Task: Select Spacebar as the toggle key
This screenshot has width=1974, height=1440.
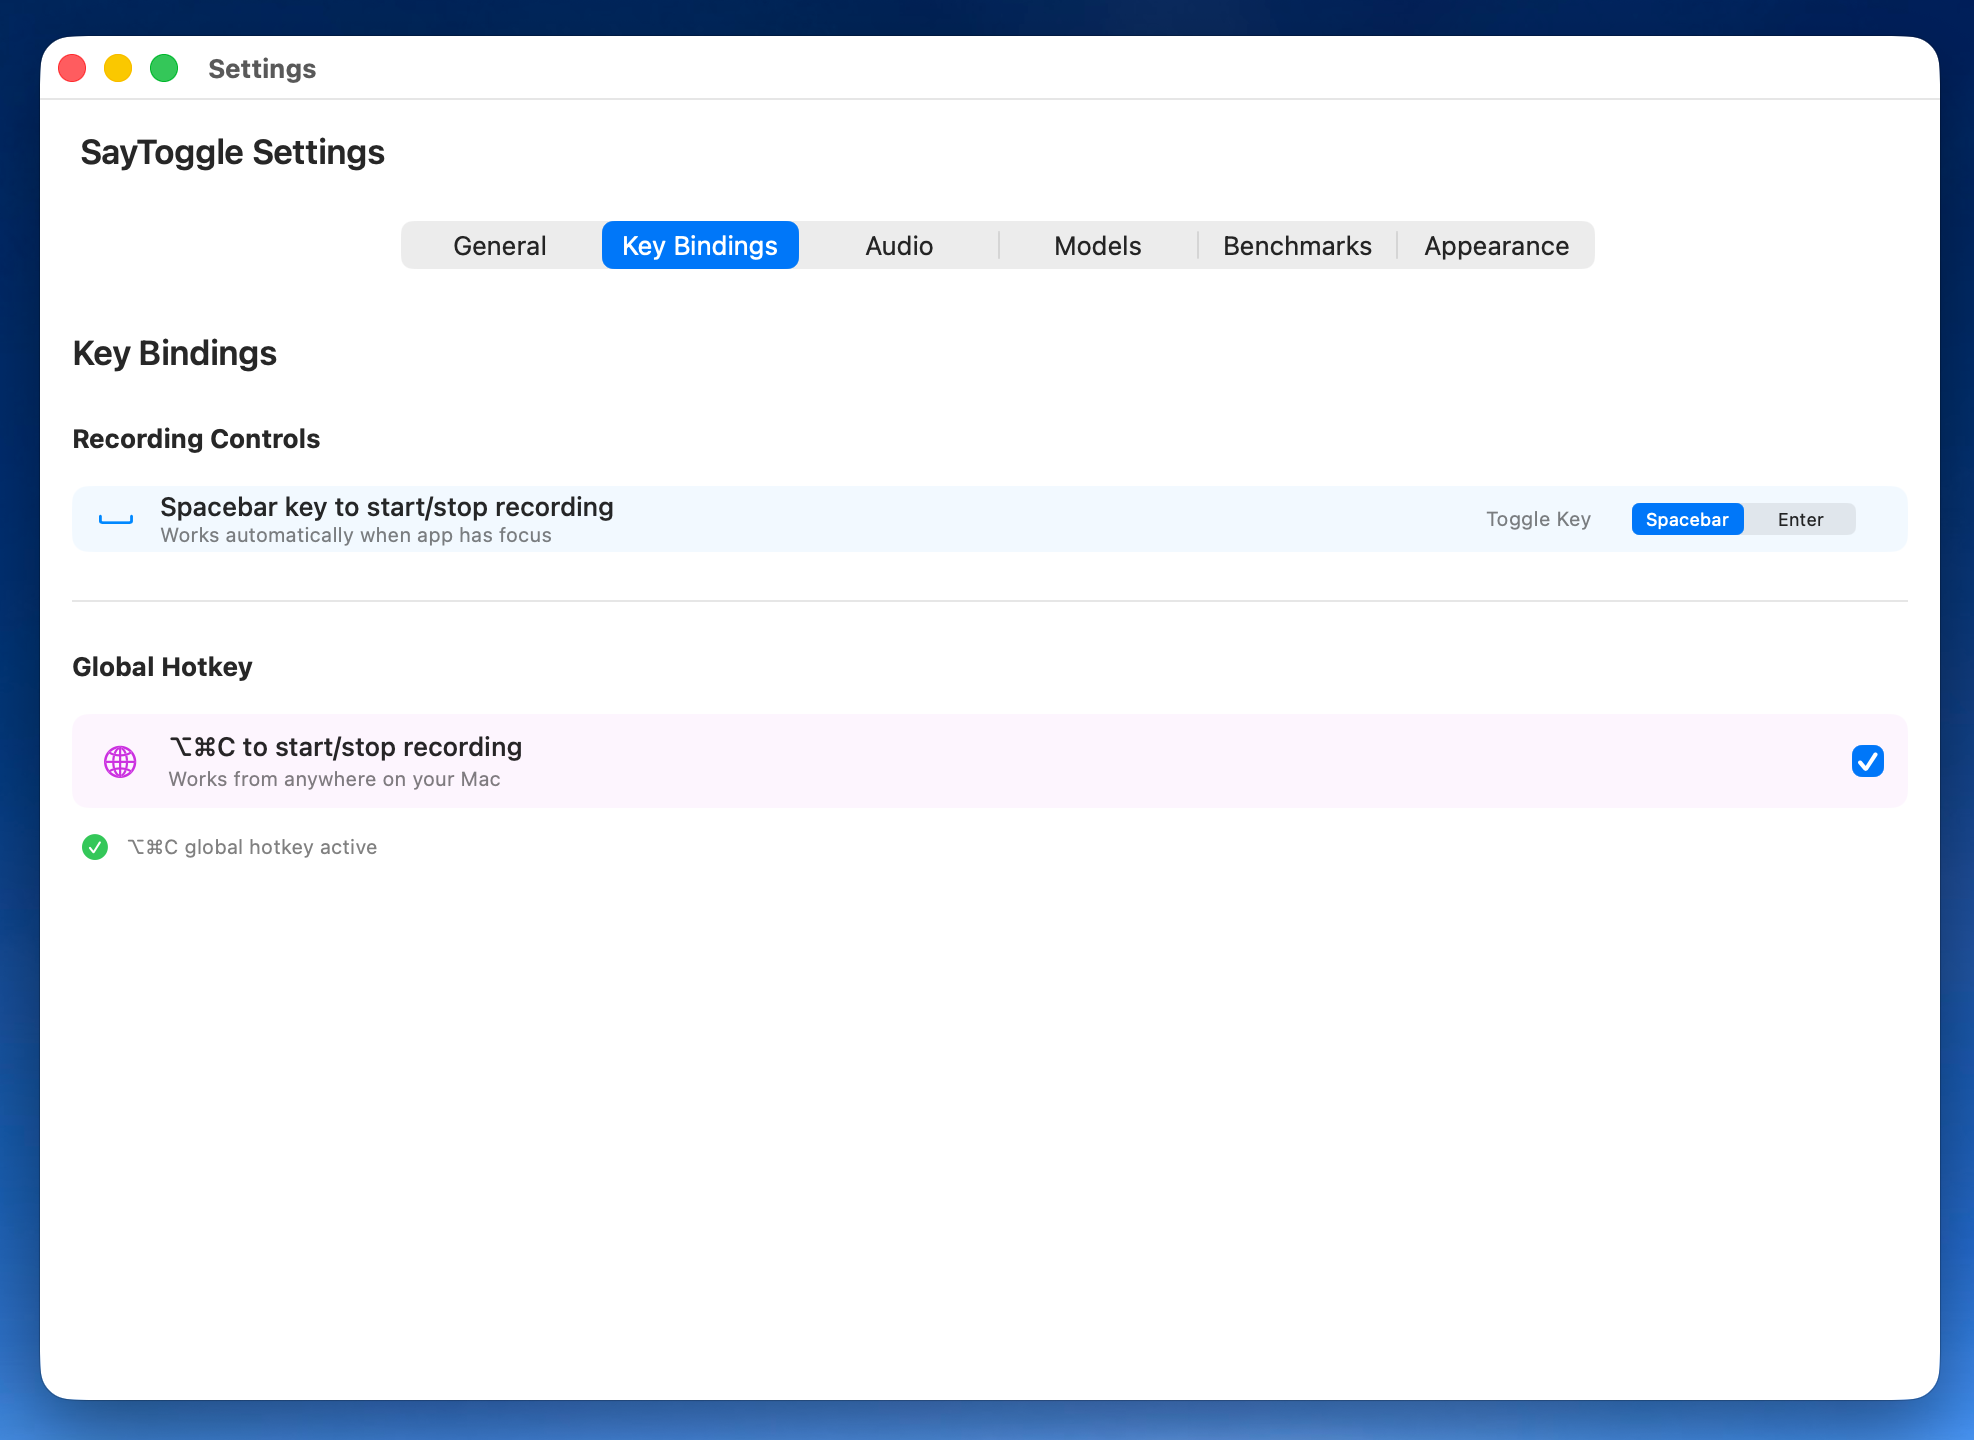Action: tap(1687, 519)
